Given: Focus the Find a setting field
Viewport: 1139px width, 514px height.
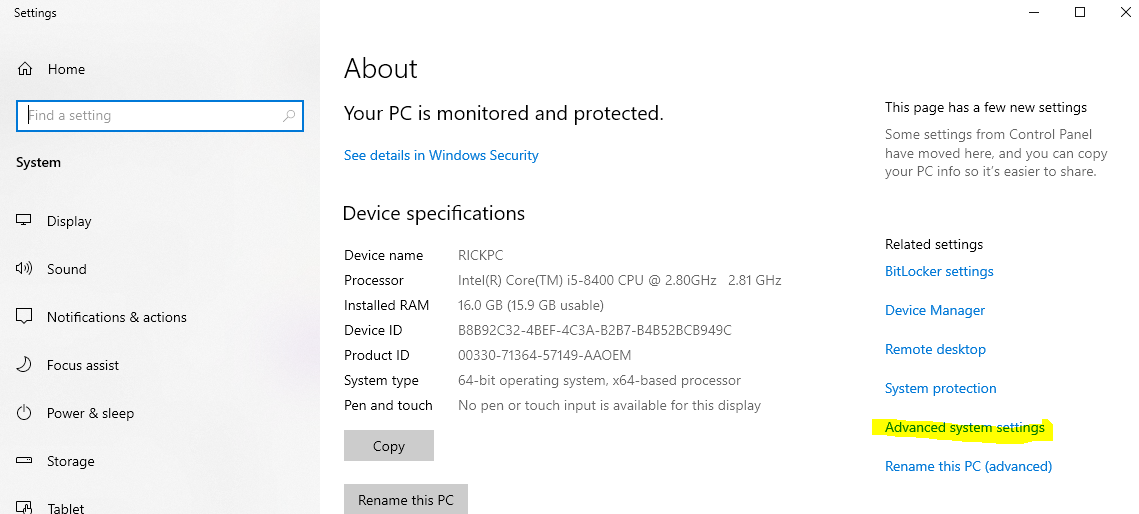Looking at the screenshot, I should coord(160,115).
